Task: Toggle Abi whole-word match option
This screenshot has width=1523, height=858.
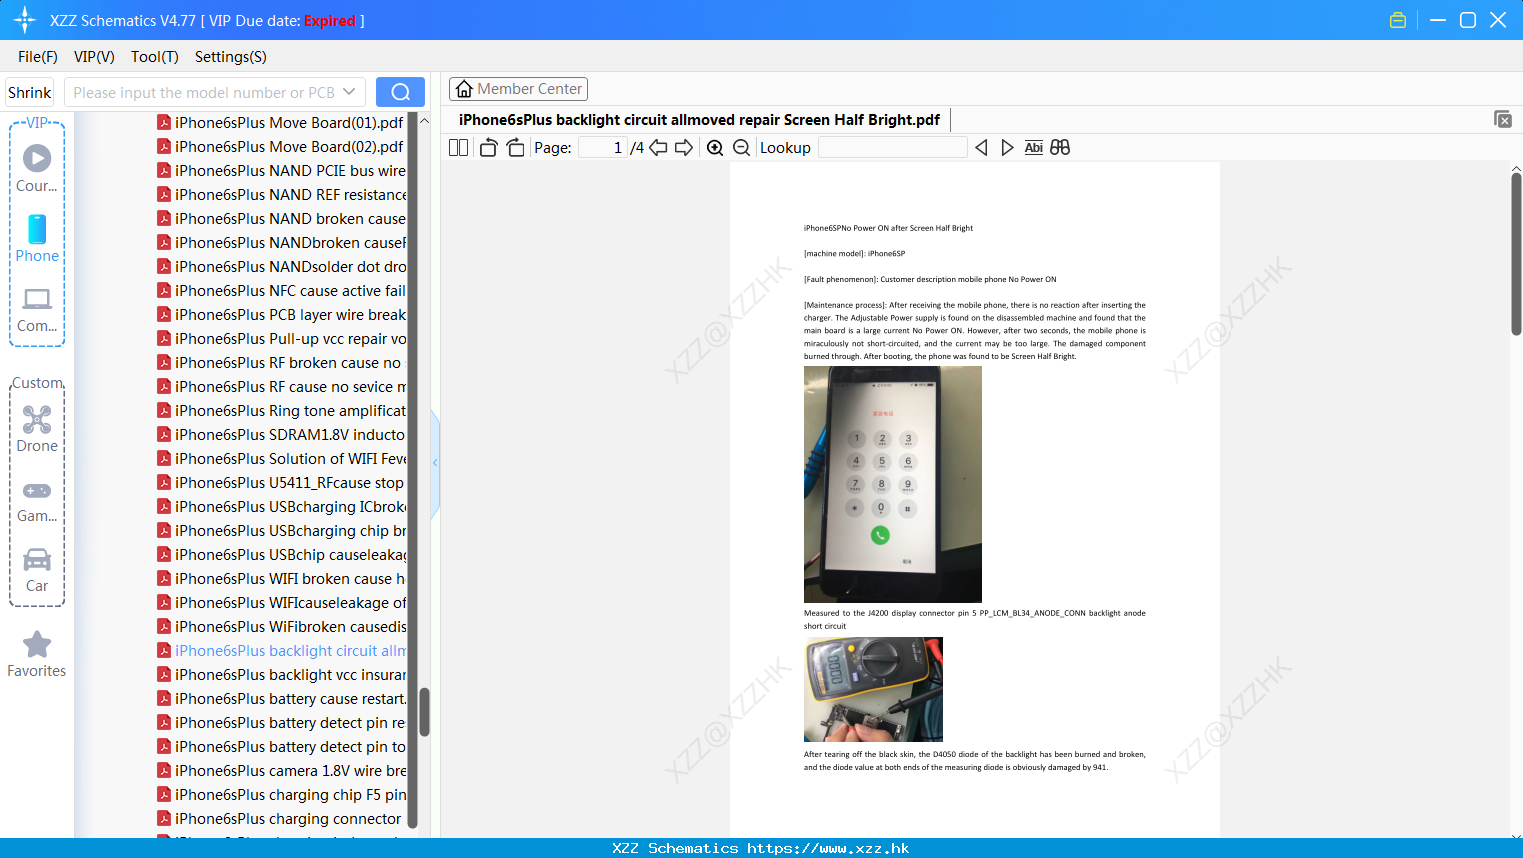Action: click(1034, 147)
